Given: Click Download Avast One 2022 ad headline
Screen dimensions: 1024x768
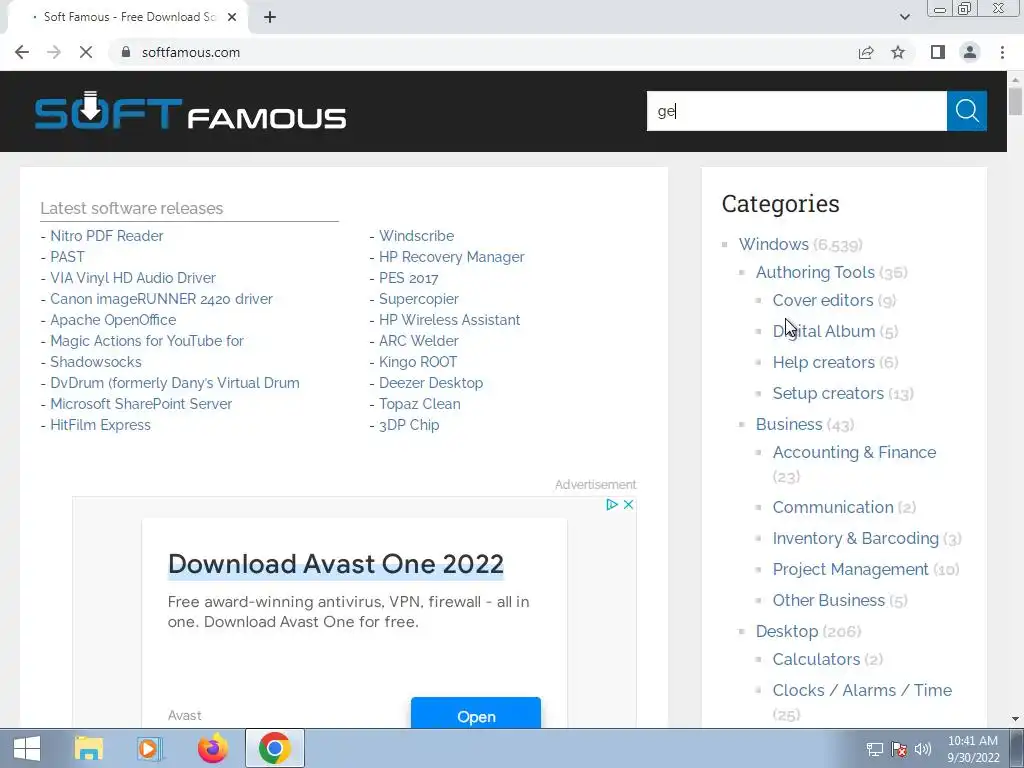Looking at the screenshot, I should point(336,564).
